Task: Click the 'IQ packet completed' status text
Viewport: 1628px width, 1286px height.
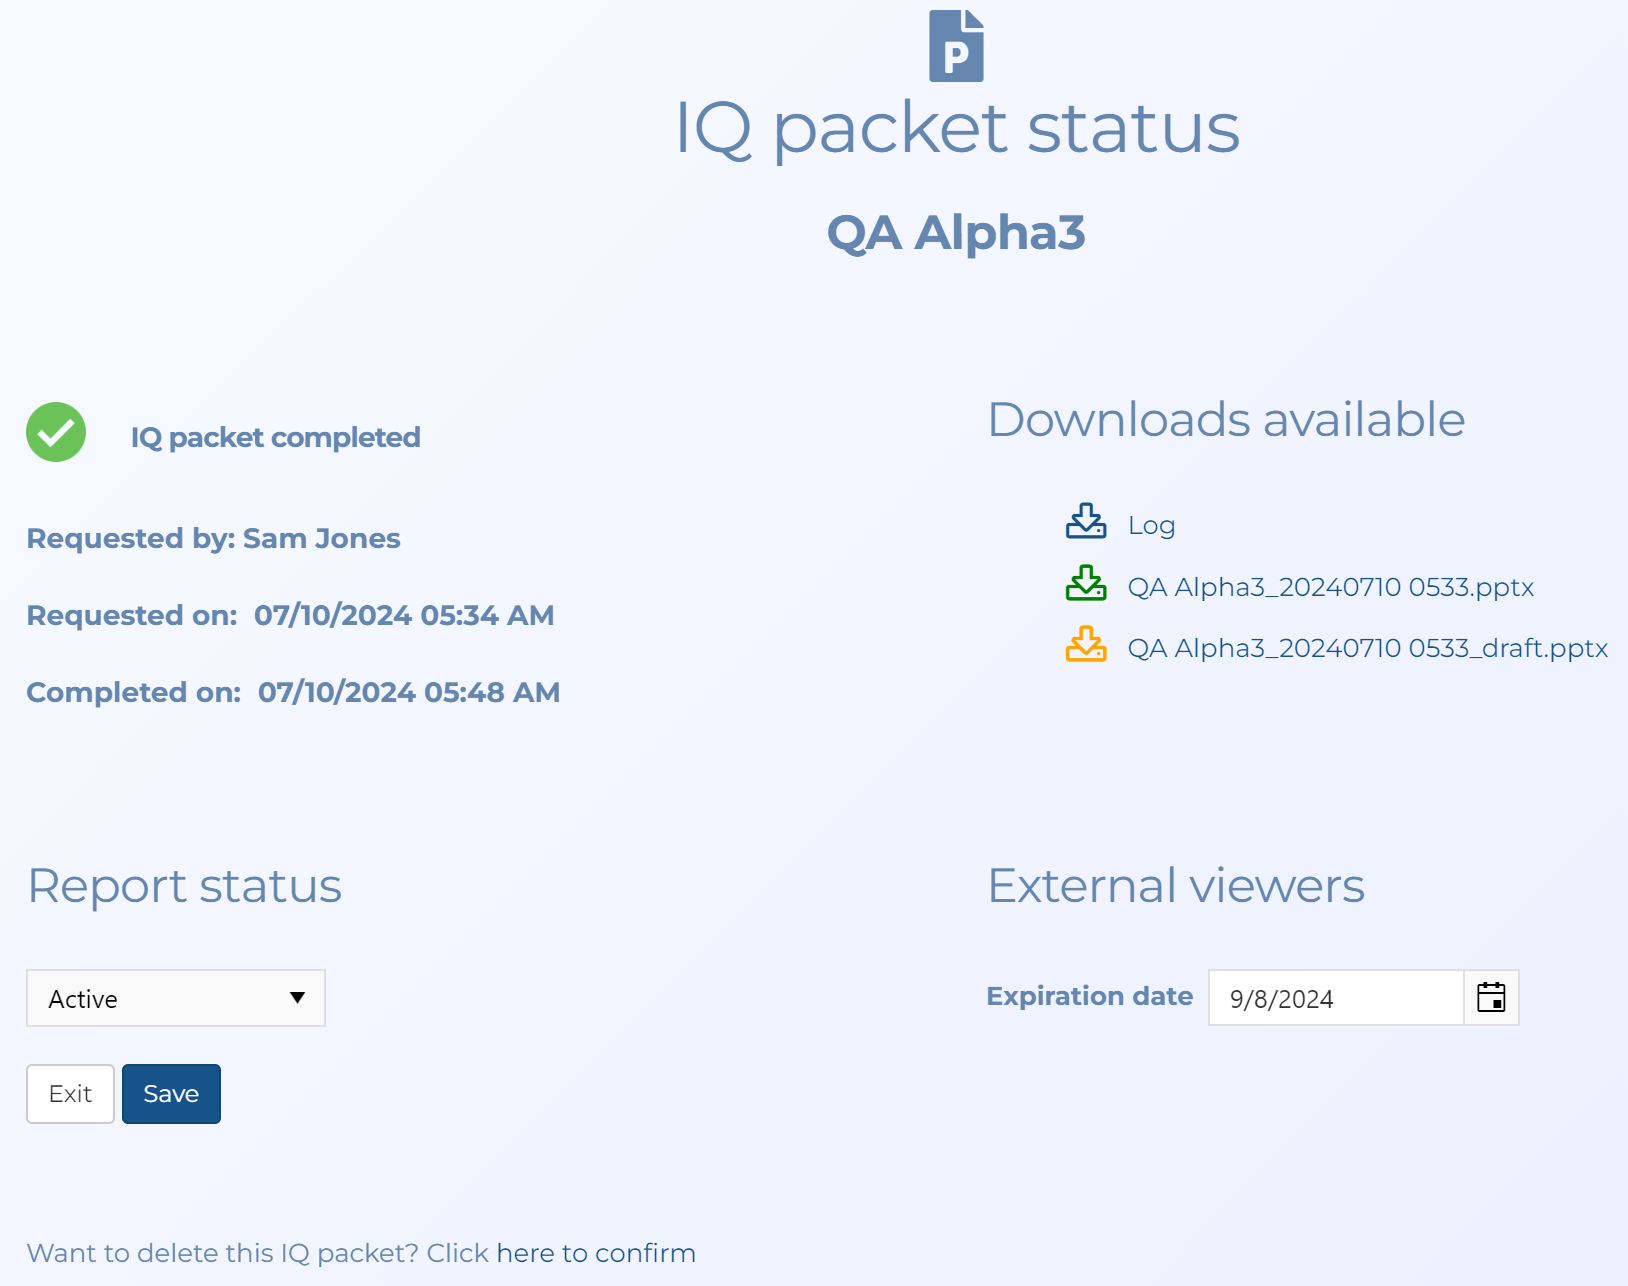Action: point(275,437)
